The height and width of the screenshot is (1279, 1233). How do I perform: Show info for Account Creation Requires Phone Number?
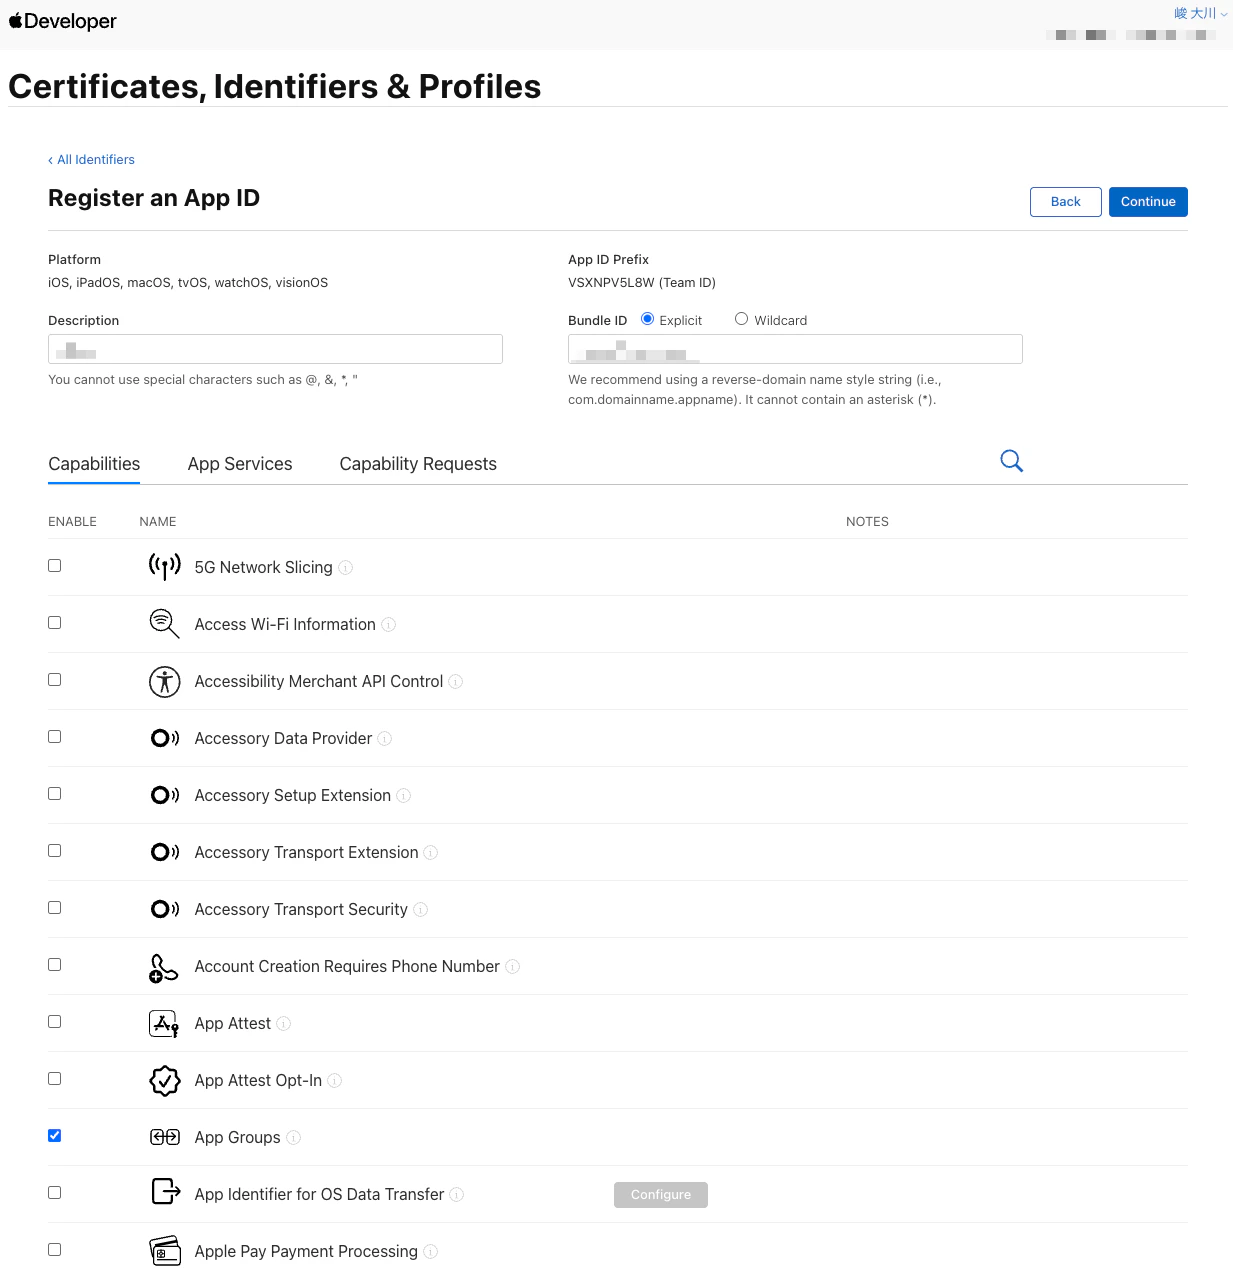pos(513,967)
